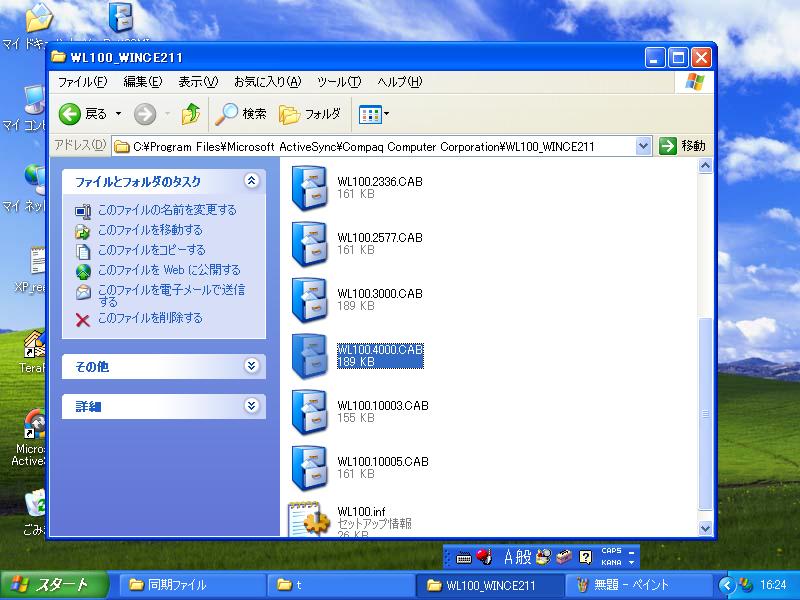Click the IME keyboard icon on language bar
This screenshot has width=800, height=600.
(463, 558)
